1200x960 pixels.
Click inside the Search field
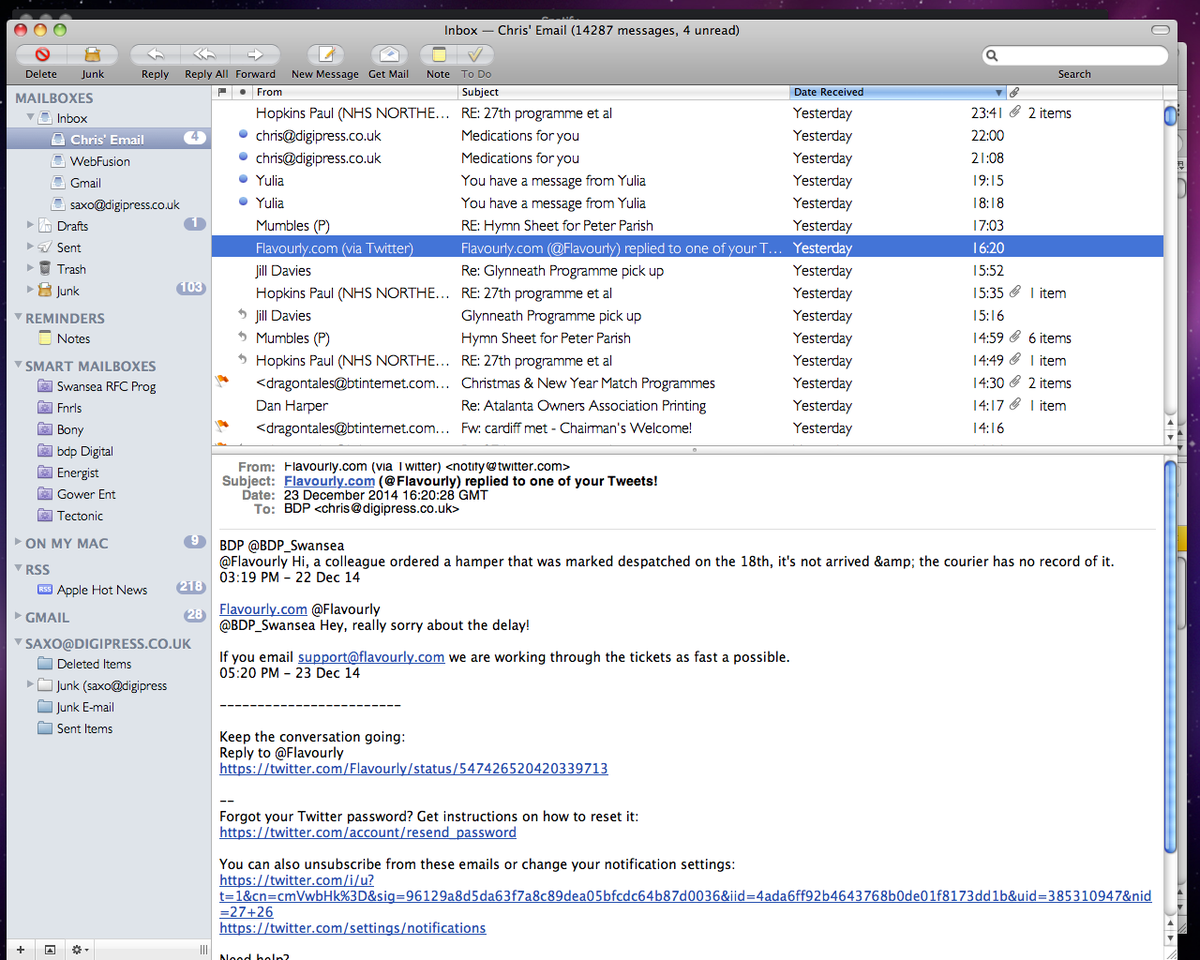[x=1074, y=56]
